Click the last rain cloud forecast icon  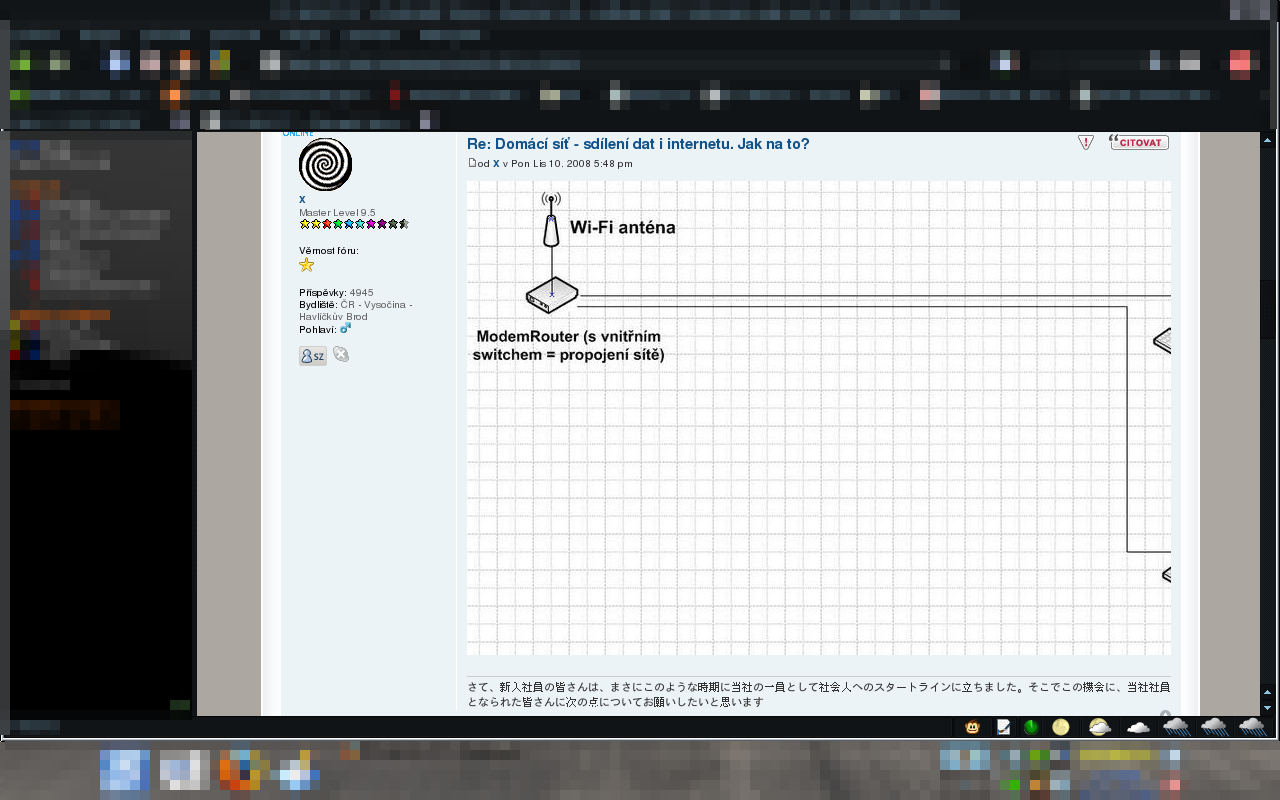[1252, 727]
